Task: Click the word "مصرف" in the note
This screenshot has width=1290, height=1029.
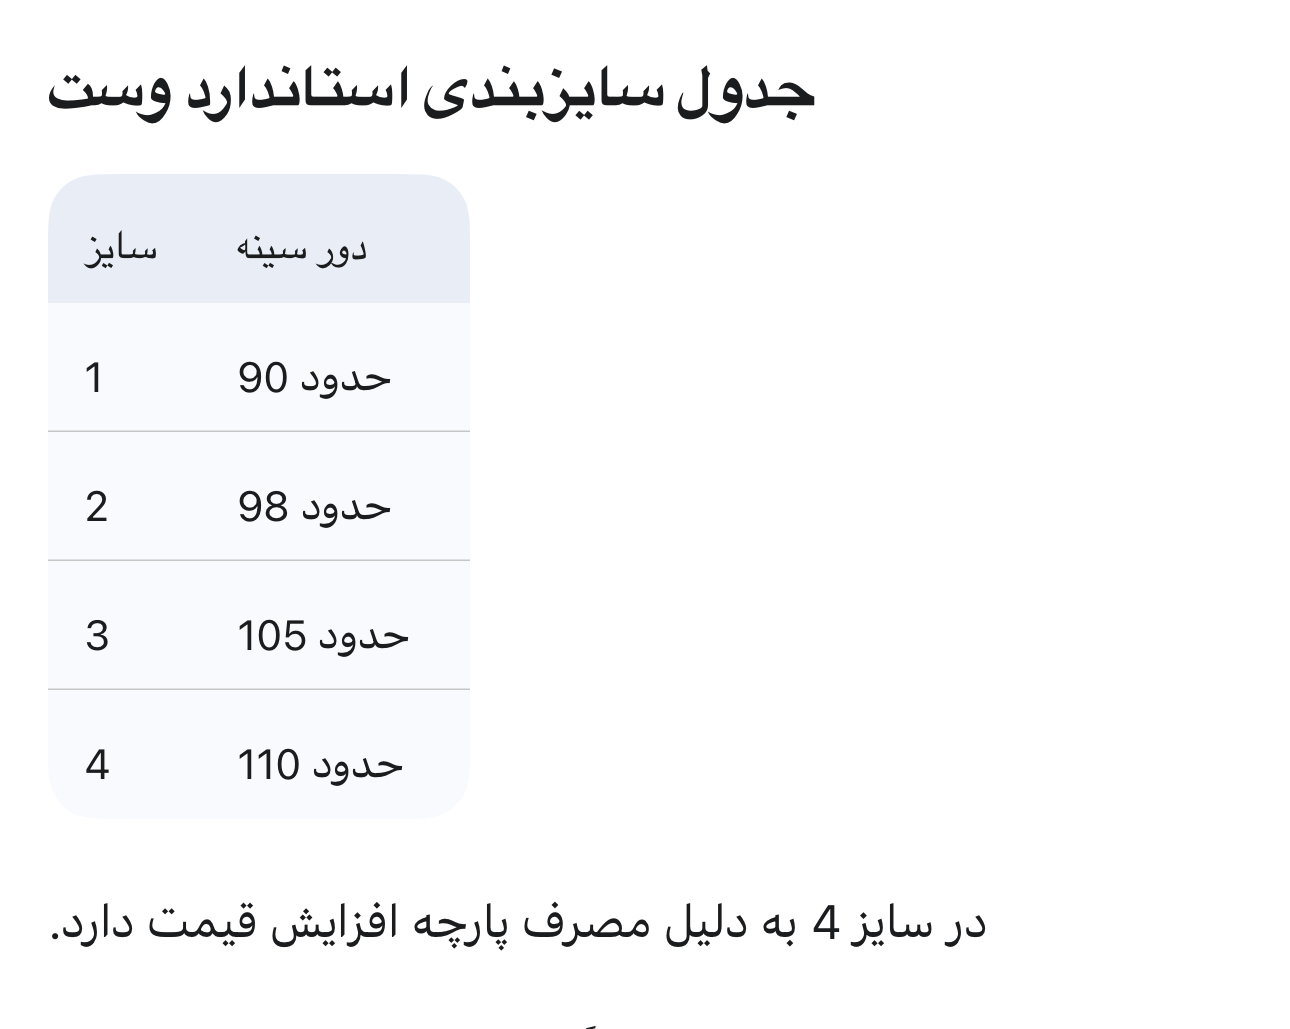Action: (582, 924)
